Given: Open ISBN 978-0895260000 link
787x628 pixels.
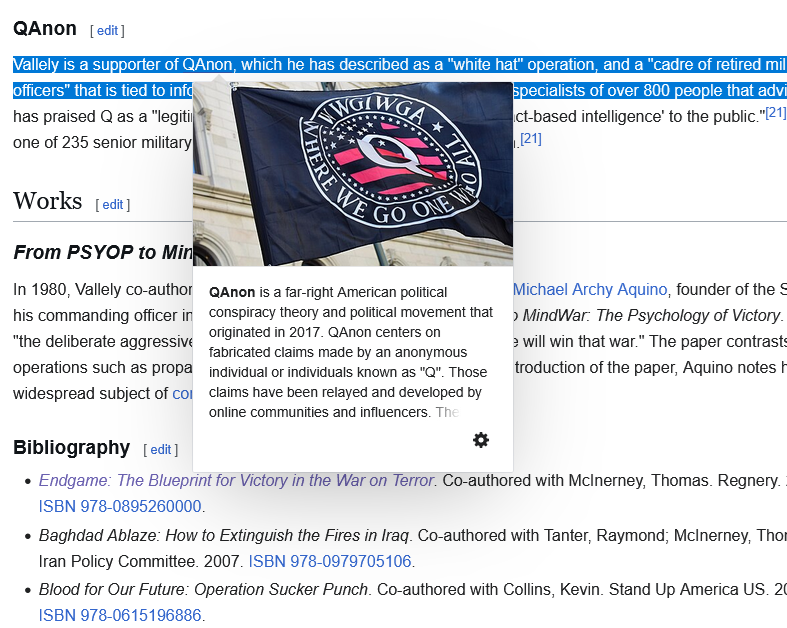Looking at the screenshot, I should [x=120, y=506].
